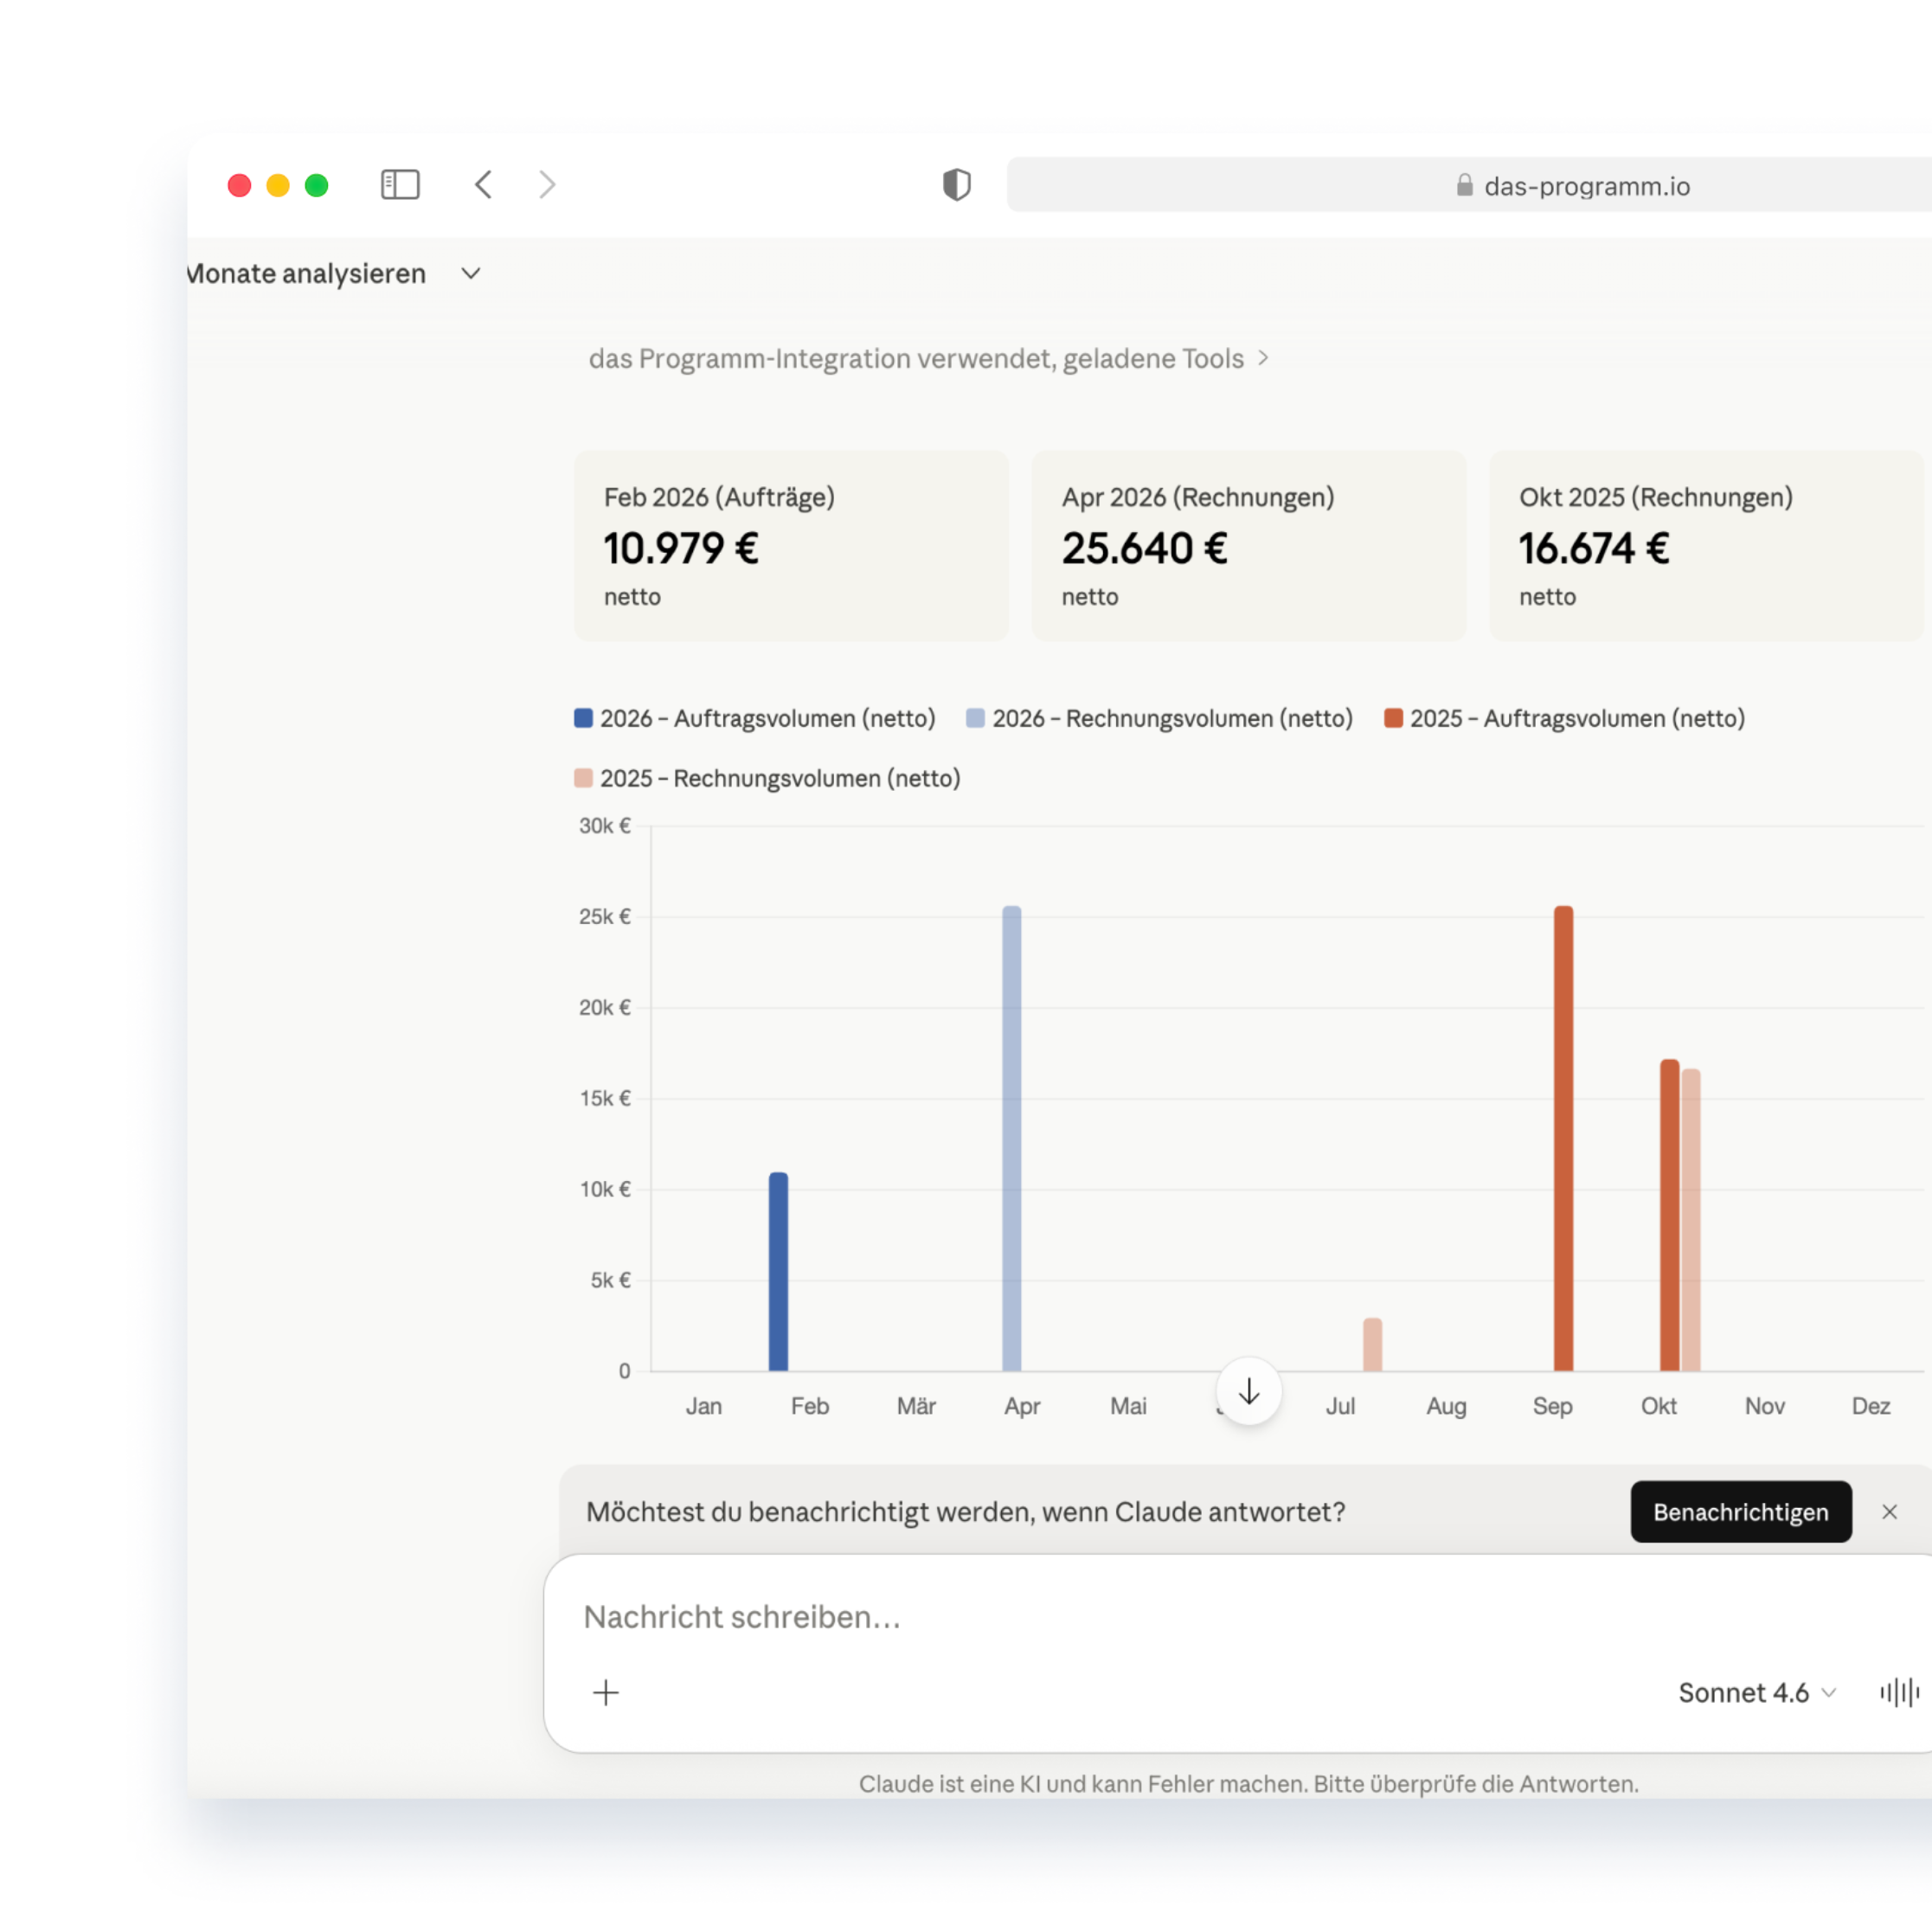Click the small light Jul bar in chart
Image resolution: width=1932 pixels, height=1932 pixels.
(x=1373, y=1345)
